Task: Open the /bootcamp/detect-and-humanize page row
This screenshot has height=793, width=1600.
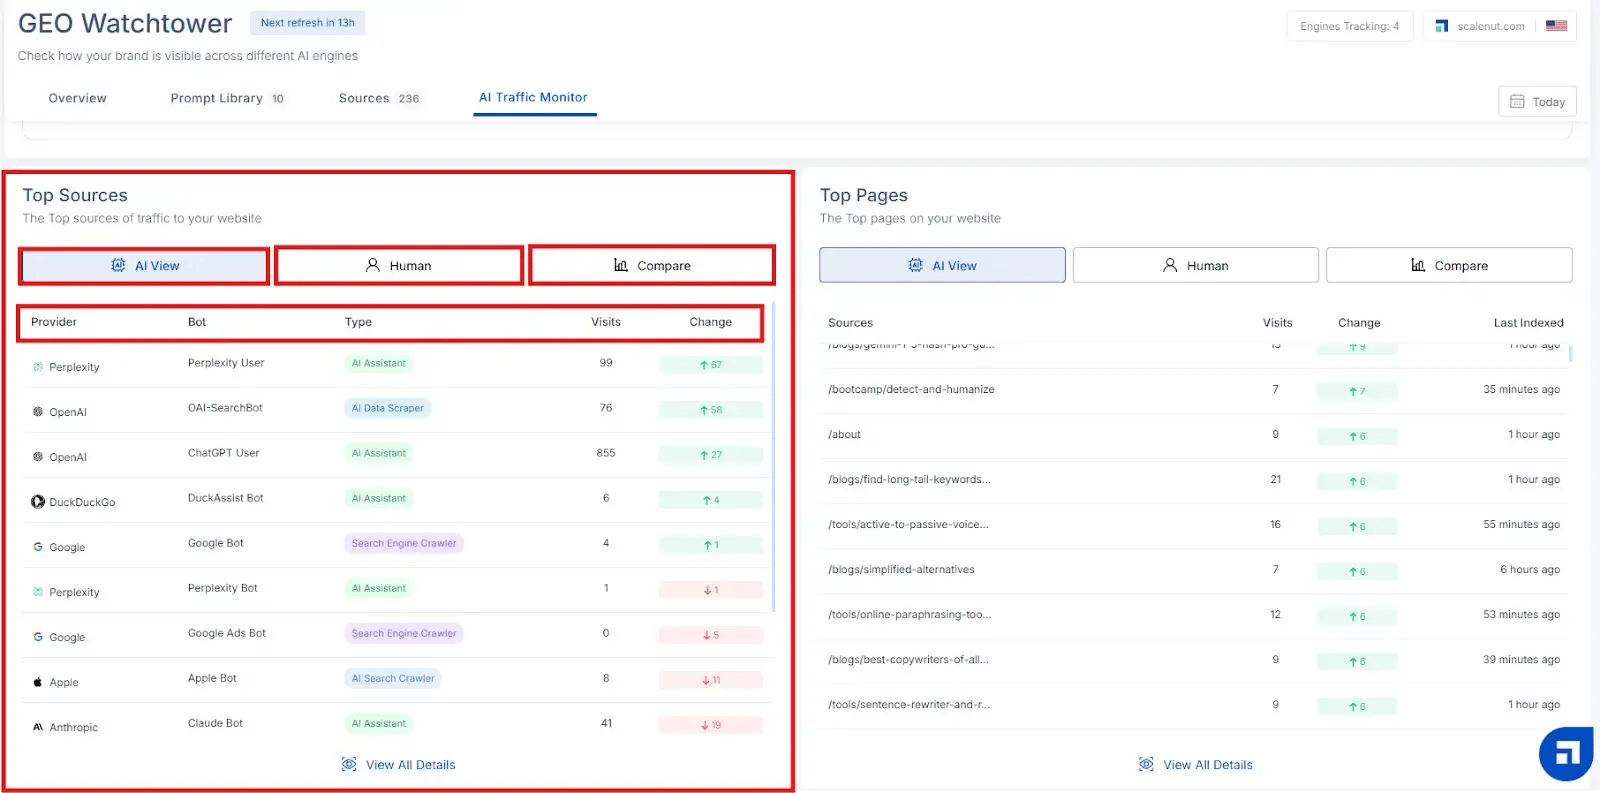Action: click(911, 390)
